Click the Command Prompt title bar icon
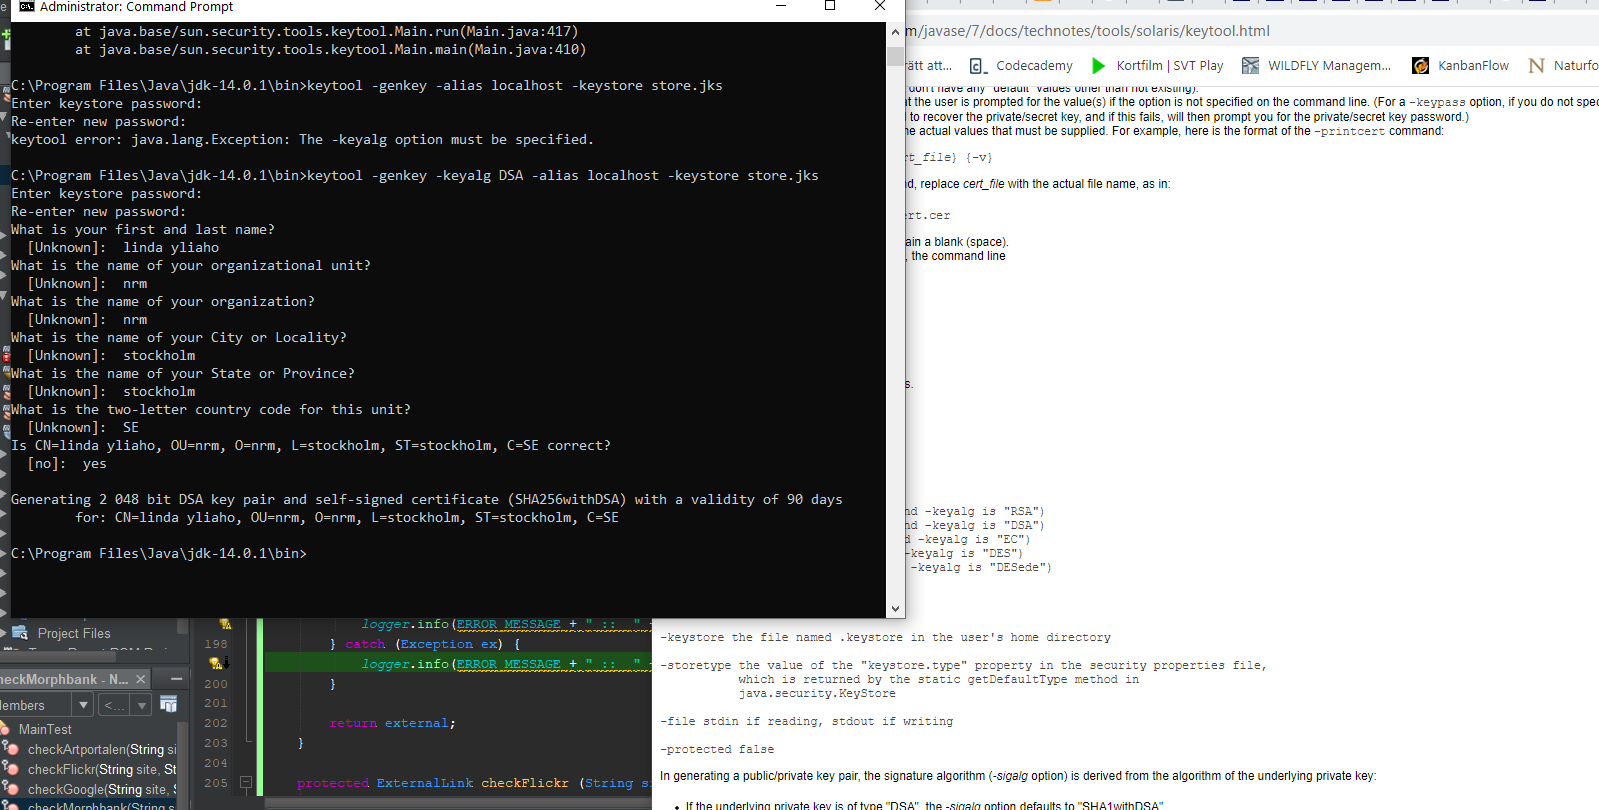Viewport: 1599px width, 810px height. pyautogui.click(x=27, y=6)
